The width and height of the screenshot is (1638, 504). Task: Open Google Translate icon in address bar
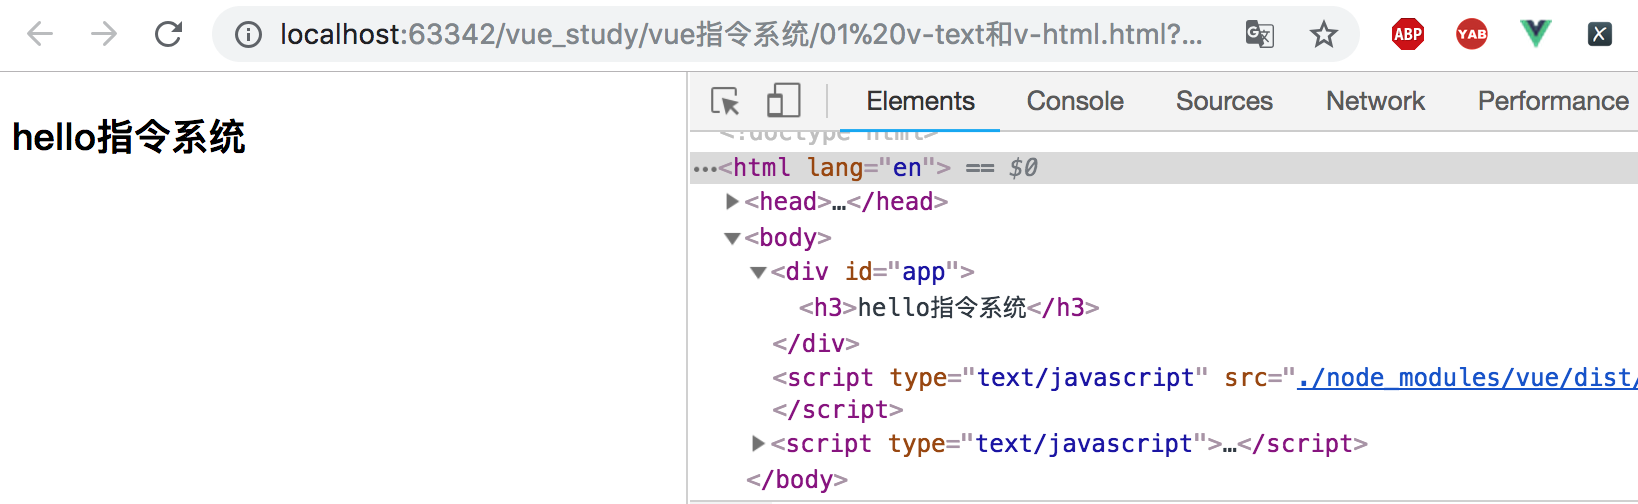[1260, 35]
